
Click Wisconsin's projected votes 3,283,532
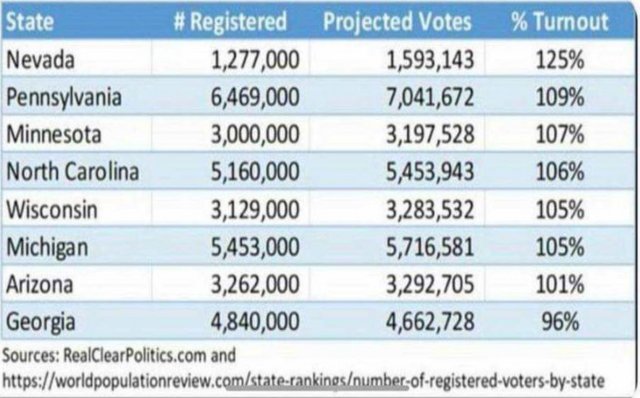point(430,209)
